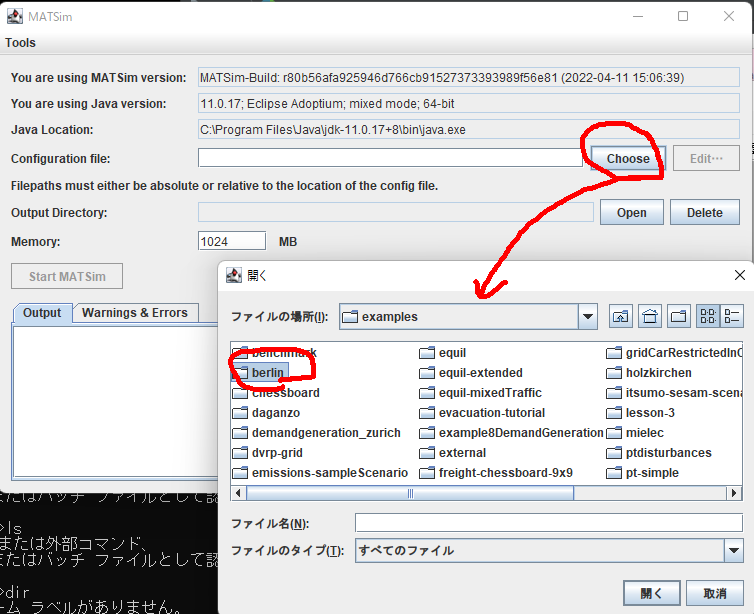This screenshot has width=754, height=614.
Task: Select the chessboard folder icon
Action: point(240,393)
